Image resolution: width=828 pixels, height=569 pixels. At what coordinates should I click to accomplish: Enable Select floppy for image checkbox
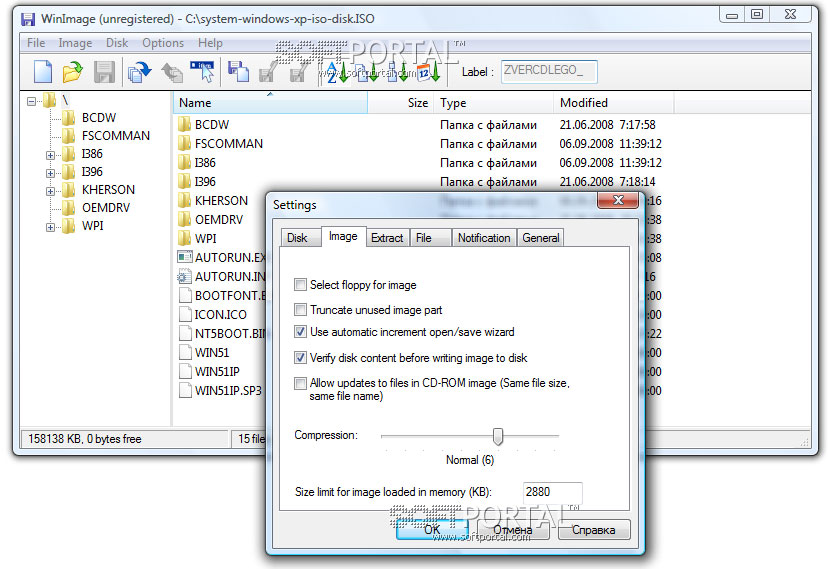[x=300, y=285]
